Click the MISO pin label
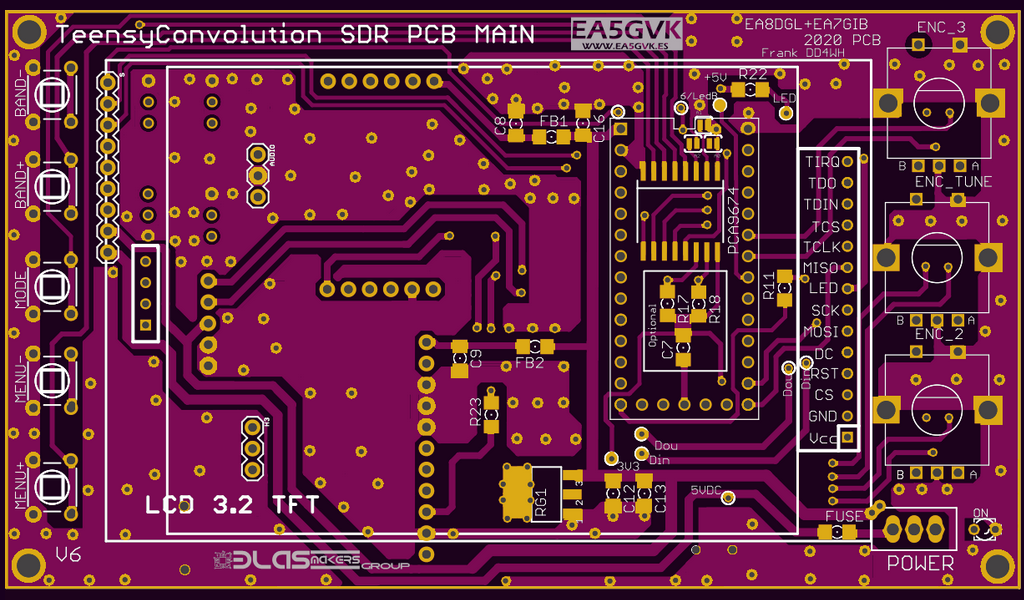1024x600 pixels. (x=821, y=268)
